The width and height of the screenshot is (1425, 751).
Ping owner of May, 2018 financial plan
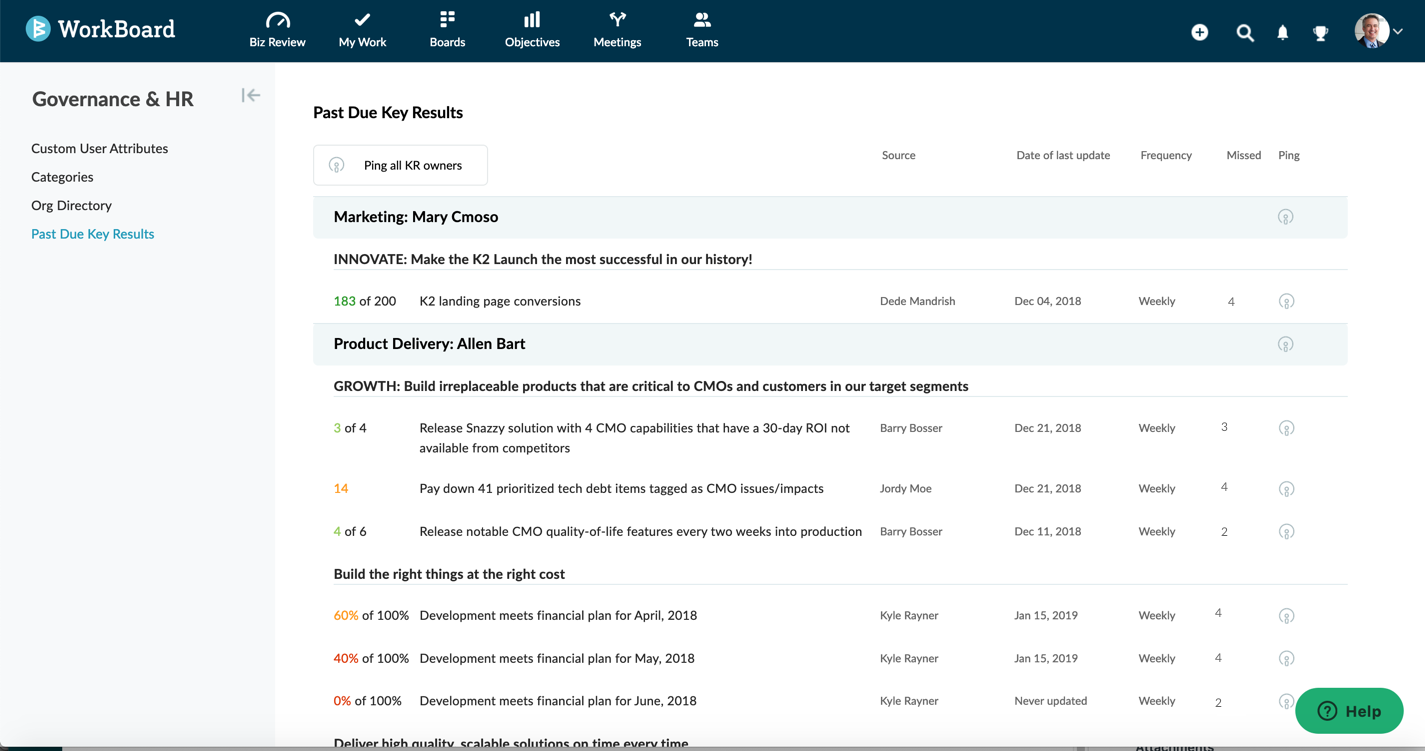click(1287, 659)
